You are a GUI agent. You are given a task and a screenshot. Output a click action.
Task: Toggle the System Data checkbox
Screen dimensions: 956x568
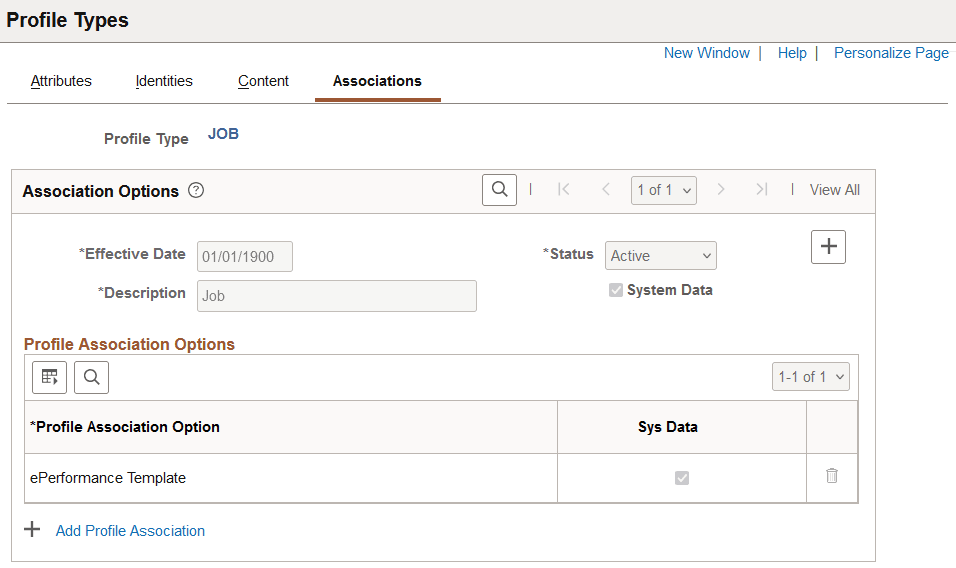(615, 290)
